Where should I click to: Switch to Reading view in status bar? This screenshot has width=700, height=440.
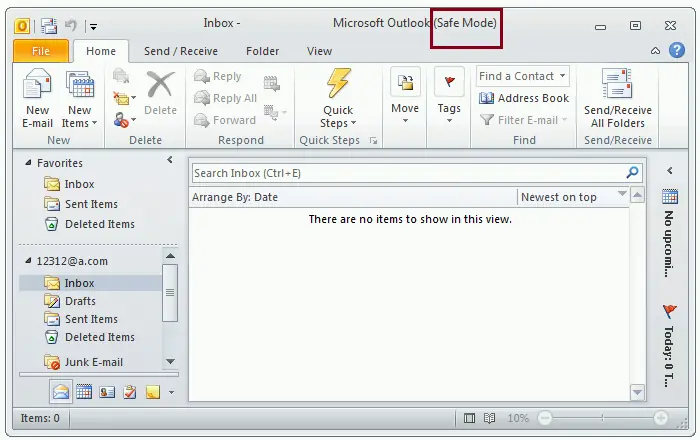[x=489, y=418]
